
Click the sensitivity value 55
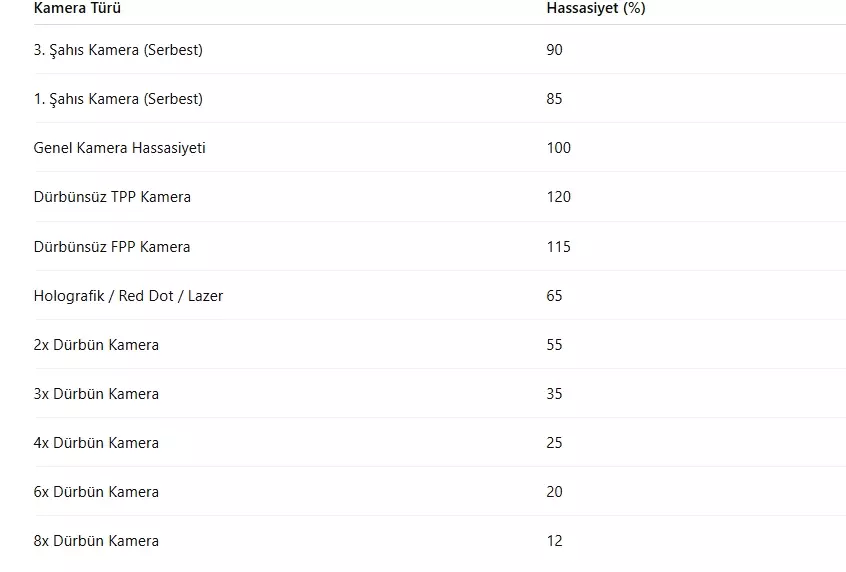click(555, 345)
